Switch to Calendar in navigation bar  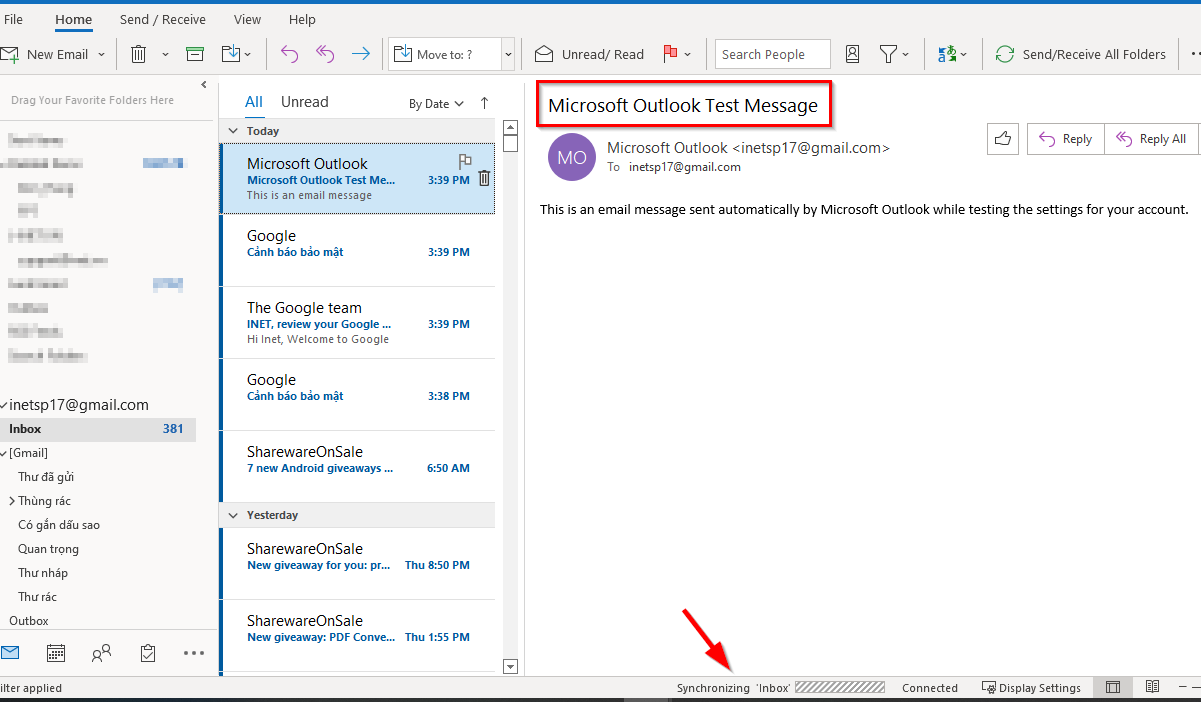56,653
